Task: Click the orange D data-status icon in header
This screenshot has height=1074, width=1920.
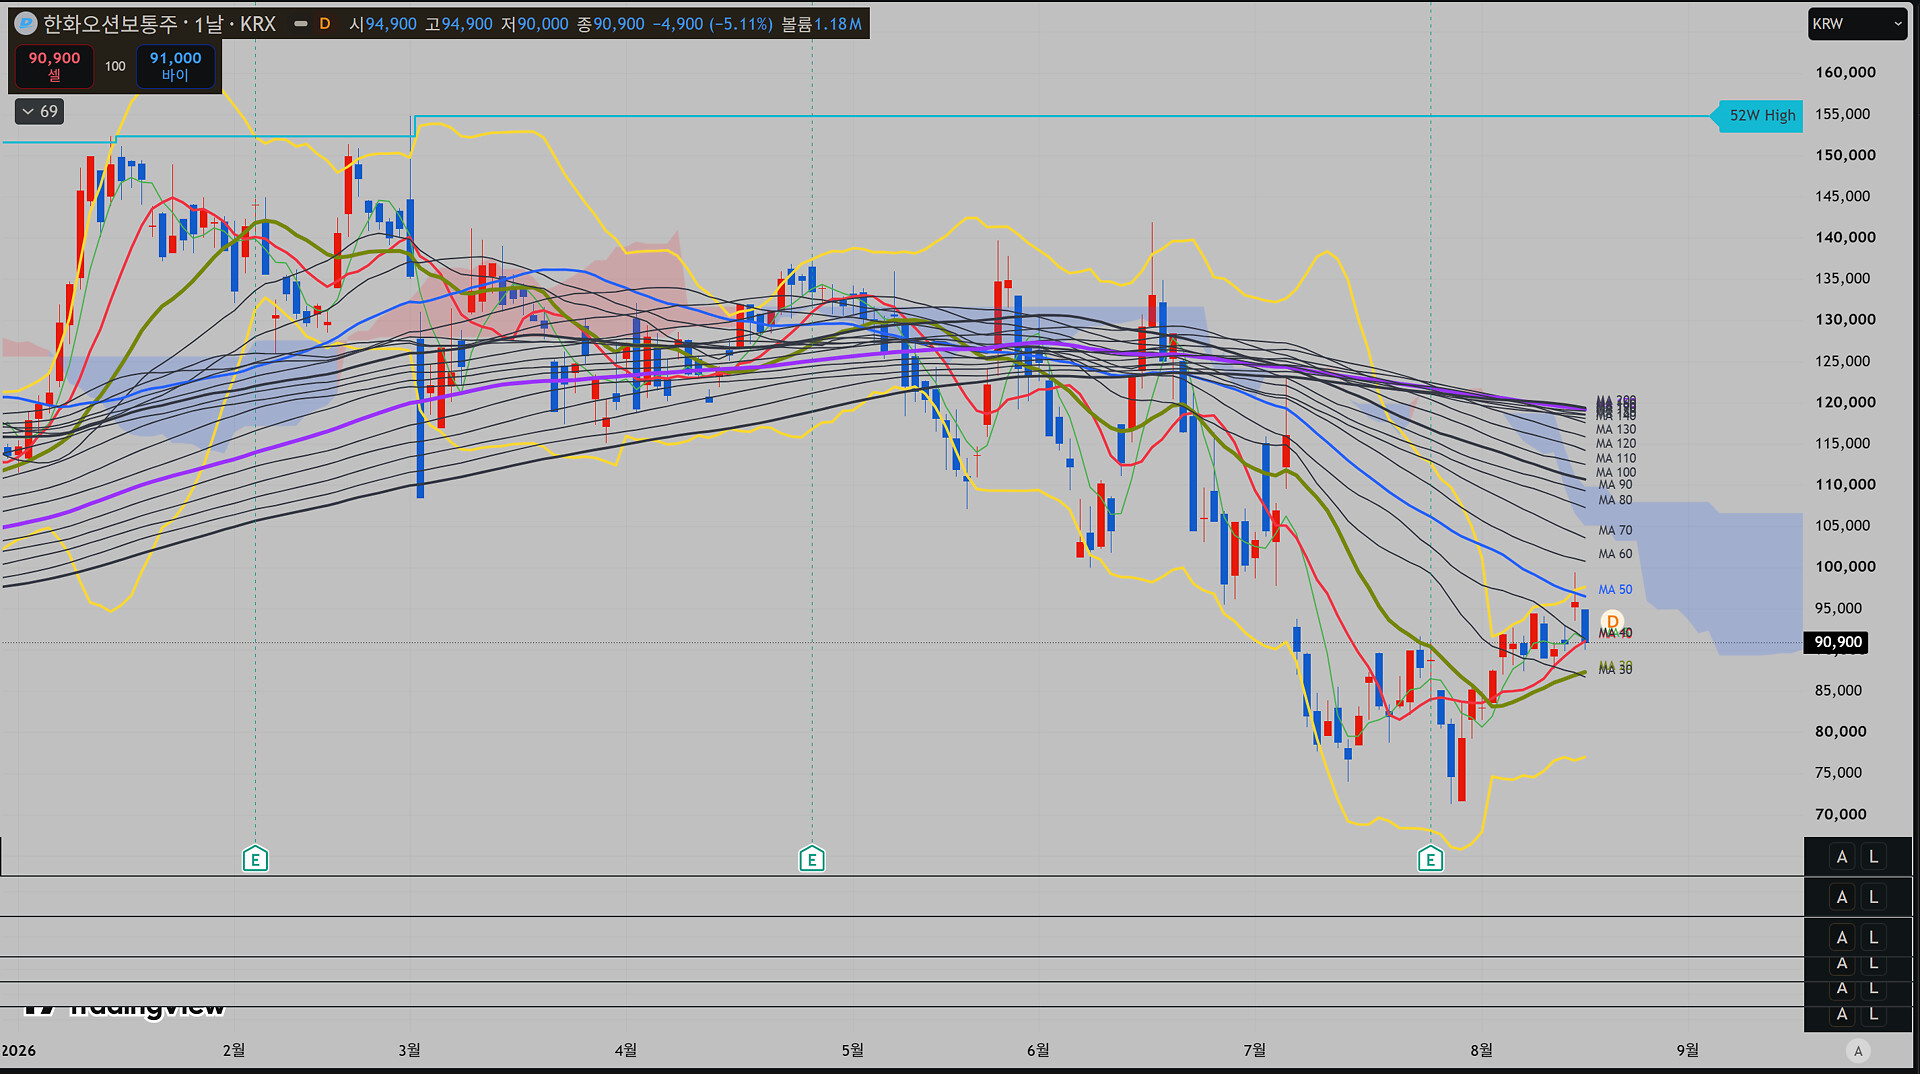Action: tap(325, 23)
